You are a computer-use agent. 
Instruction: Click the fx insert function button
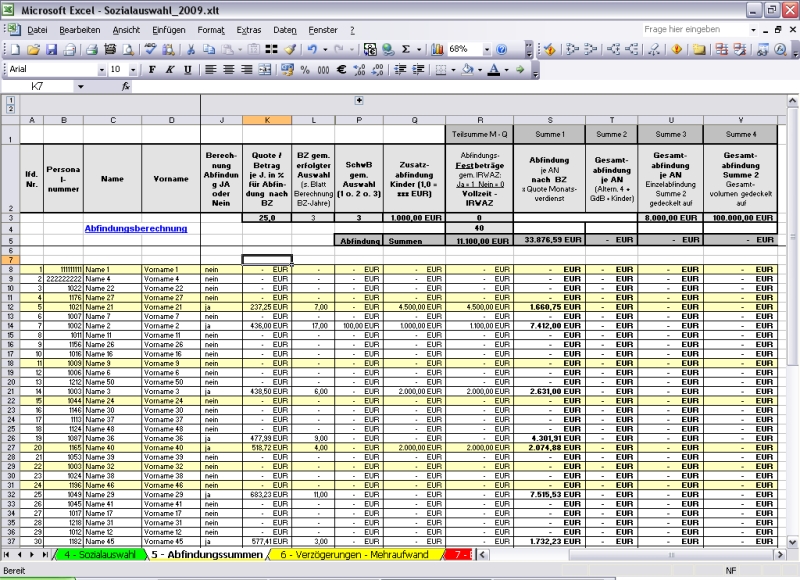coord(126,87)
